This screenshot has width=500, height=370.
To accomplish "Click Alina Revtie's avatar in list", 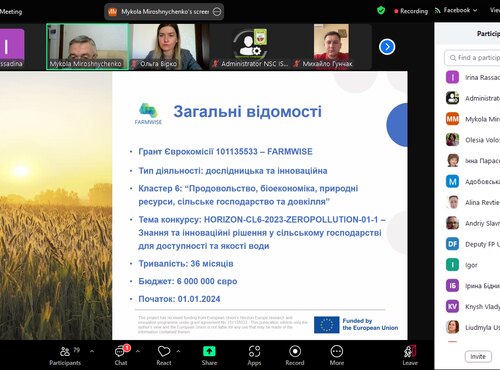I will (452, 202).
